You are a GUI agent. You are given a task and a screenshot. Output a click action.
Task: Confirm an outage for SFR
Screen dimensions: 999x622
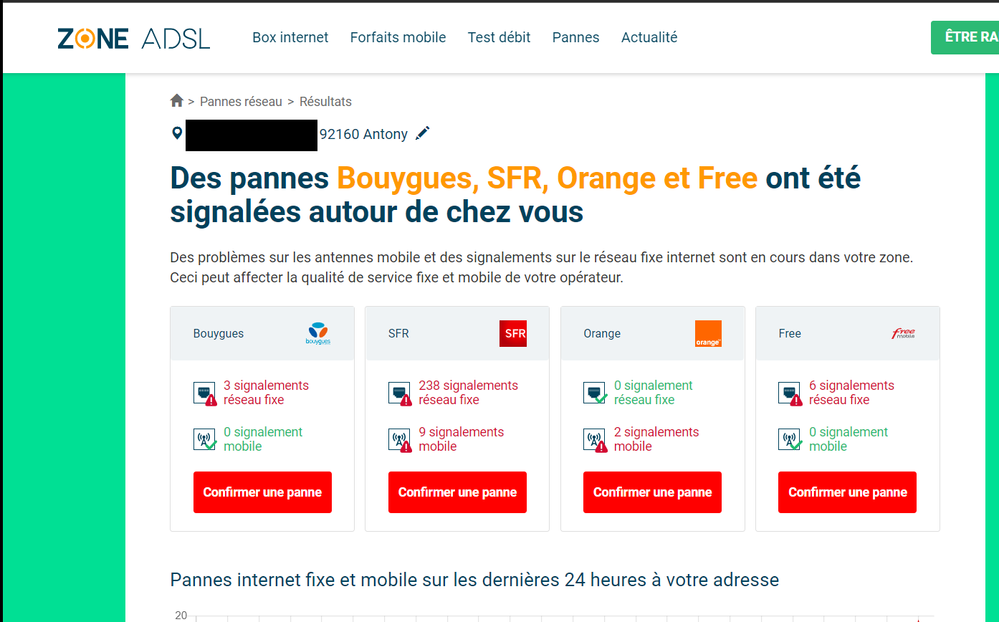457,492
